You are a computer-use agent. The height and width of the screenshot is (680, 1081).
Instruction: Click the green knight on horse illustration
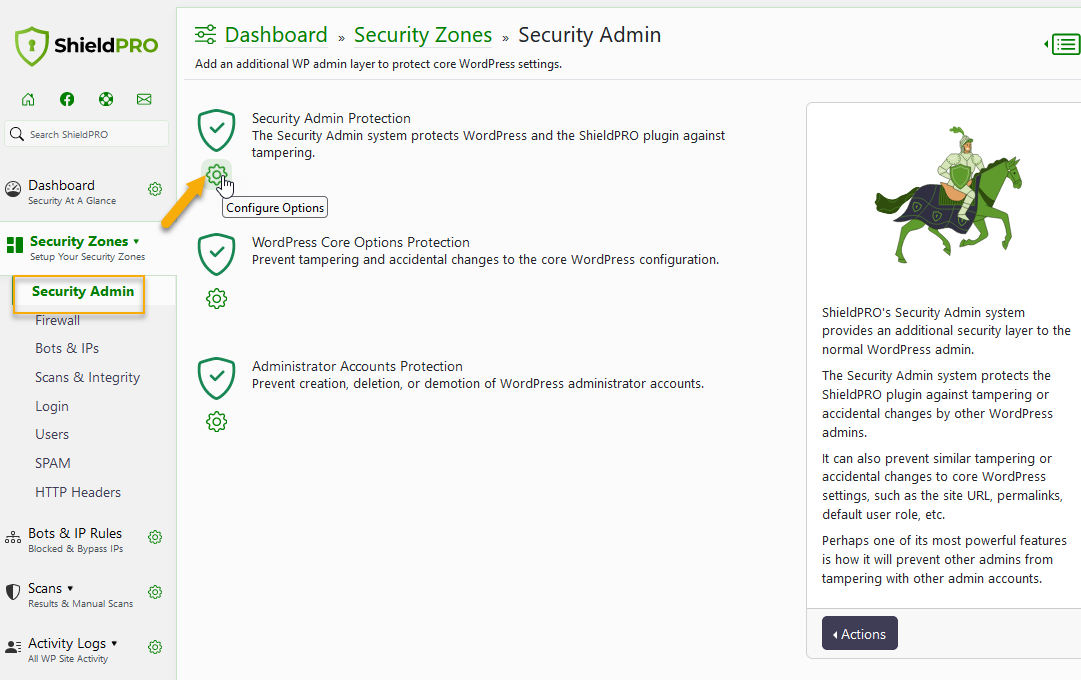[x=949, y=194]
